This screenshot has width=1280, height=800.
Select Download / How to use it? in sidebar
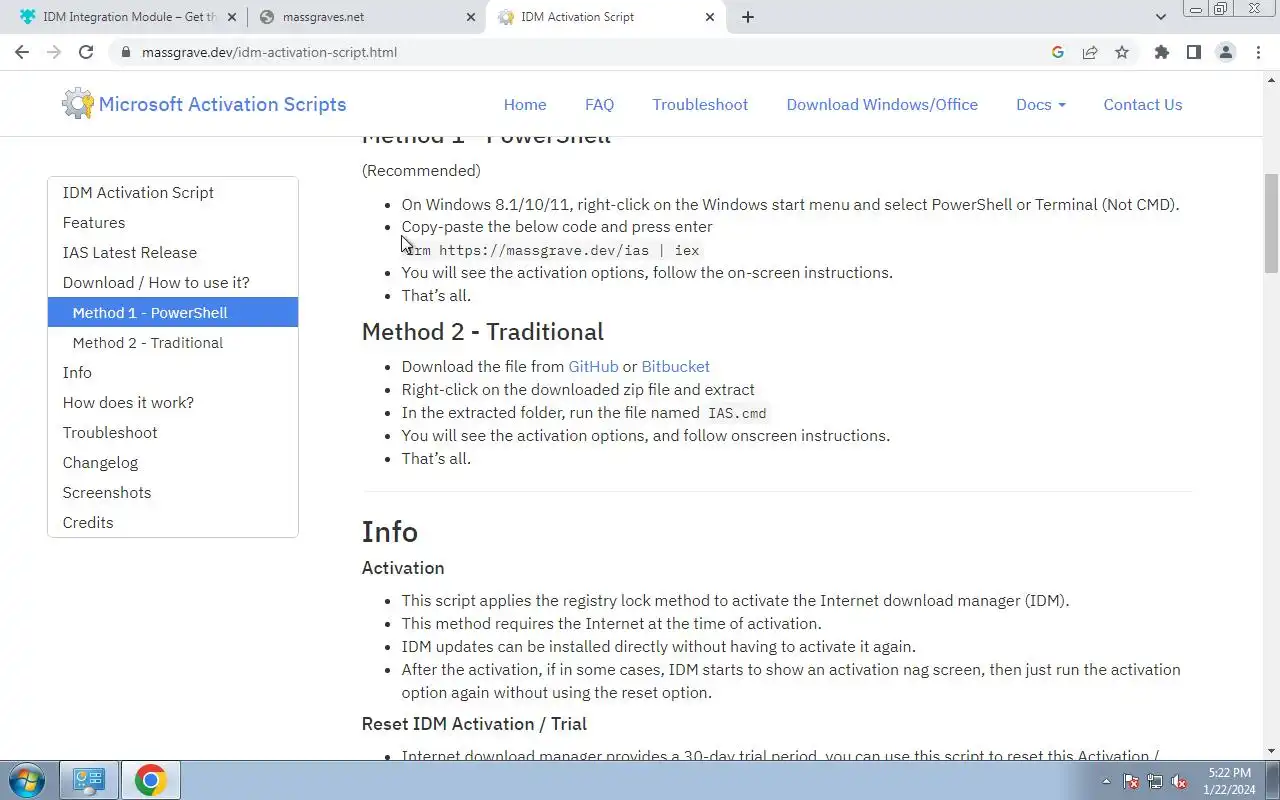(x=173, y=282)
